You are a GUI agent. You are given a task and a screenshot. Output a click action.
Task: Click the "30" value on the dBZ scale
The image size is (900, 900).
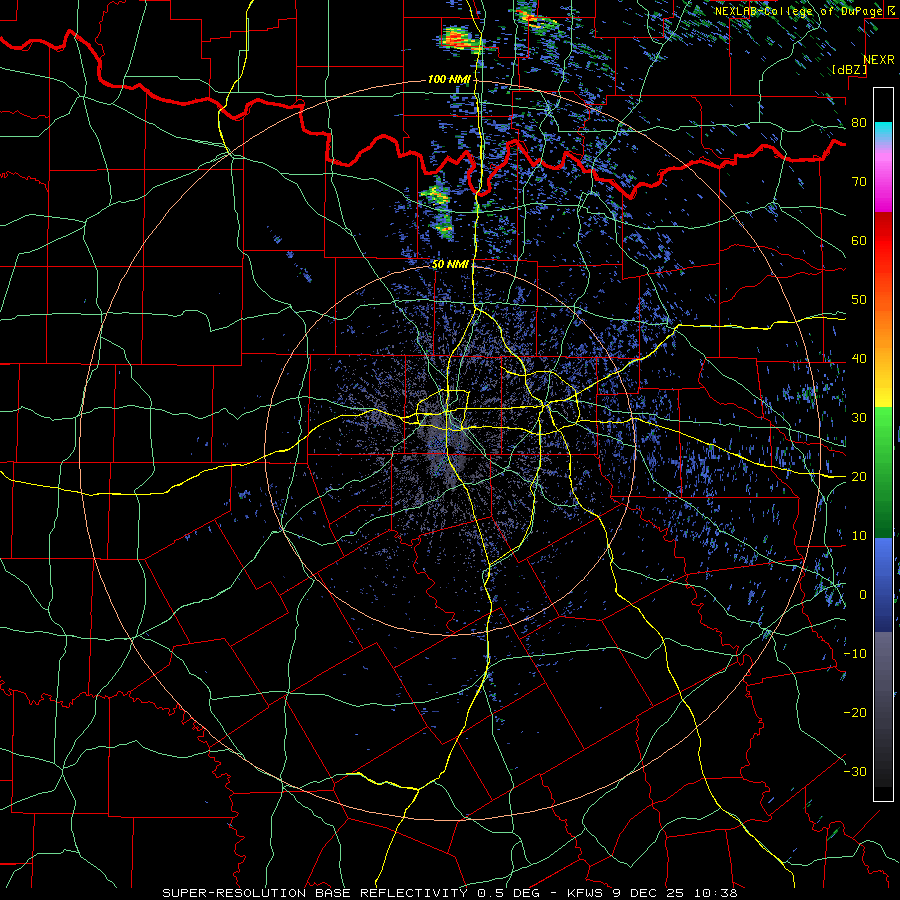click(859, 417)
